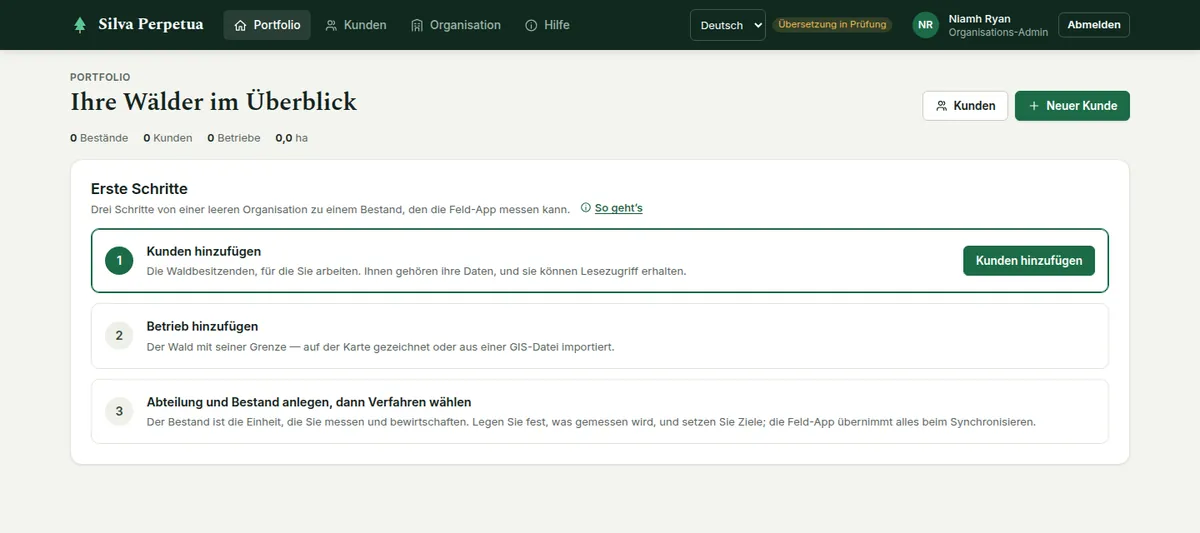Click the Übersetzung in Prüfung badge
The width and height of the screenshot is (1200, 533).
(833, 24)
